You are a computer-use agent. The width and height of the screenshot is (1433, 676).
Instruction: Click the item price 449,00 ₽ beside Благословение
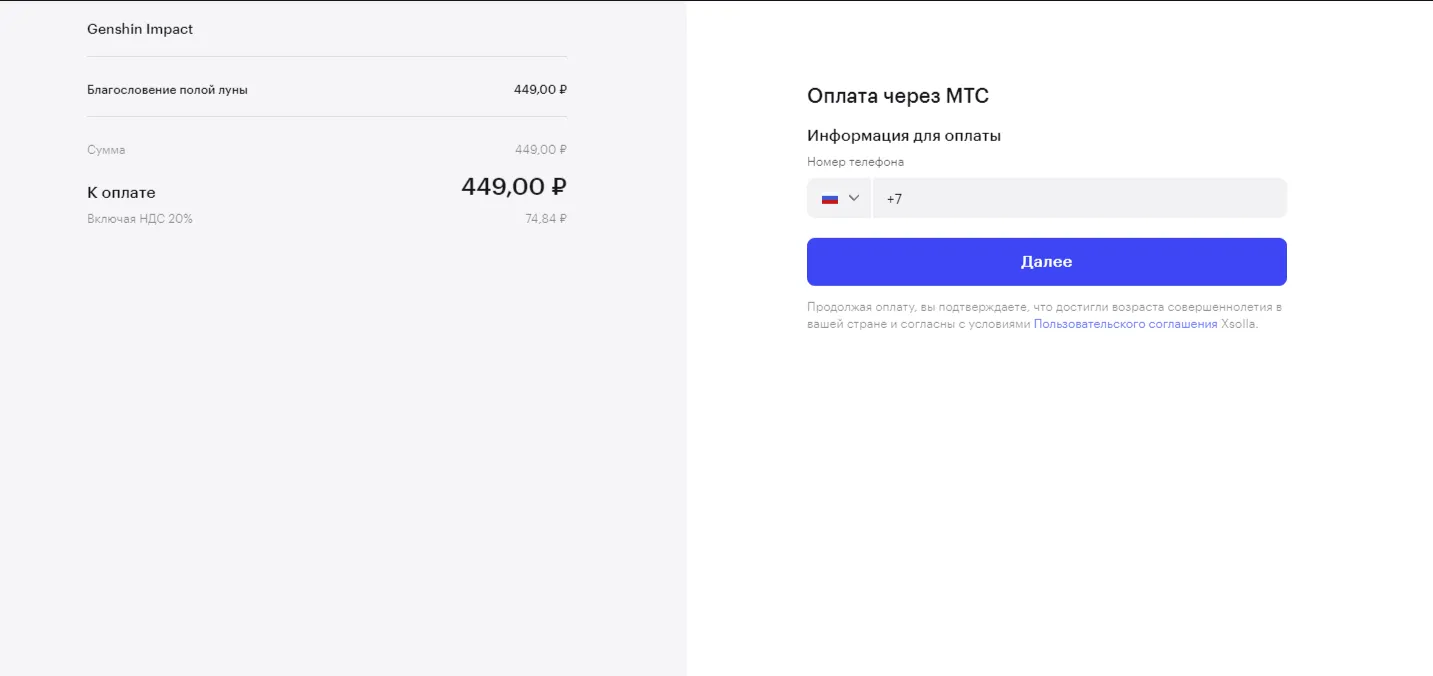[x=540, y=89]
